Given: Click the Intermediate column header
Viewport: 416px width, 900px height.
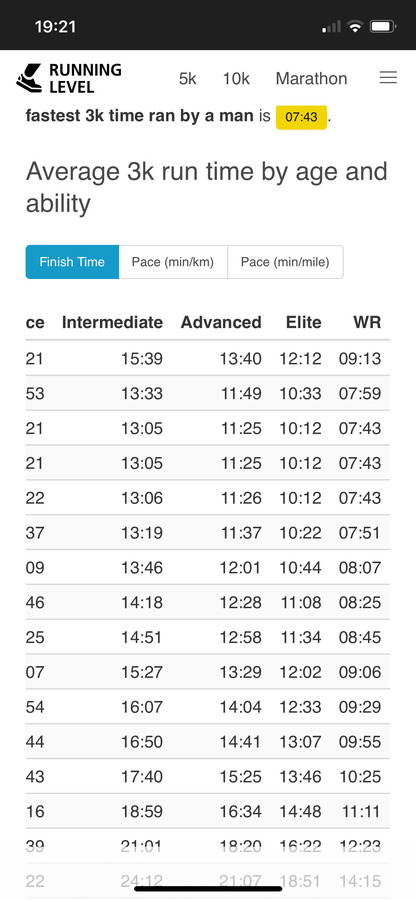Looking at the screenshot, I should 112,323.
